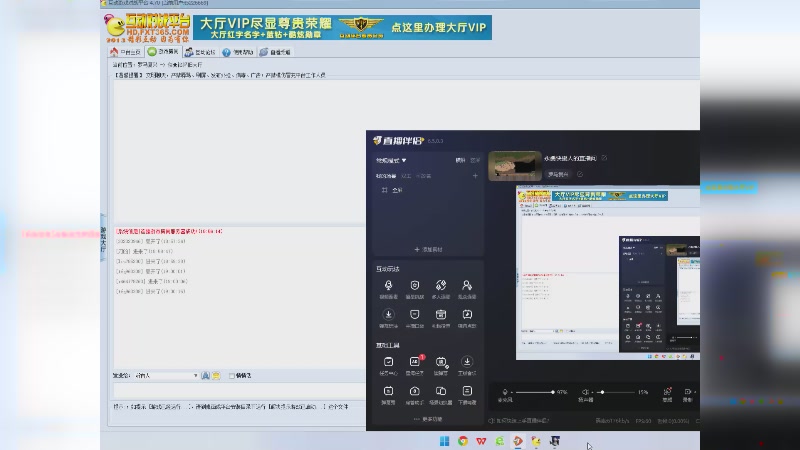Click edit icon beside the game tag
The height and width of the screenshot is (450, 800).
580,174
